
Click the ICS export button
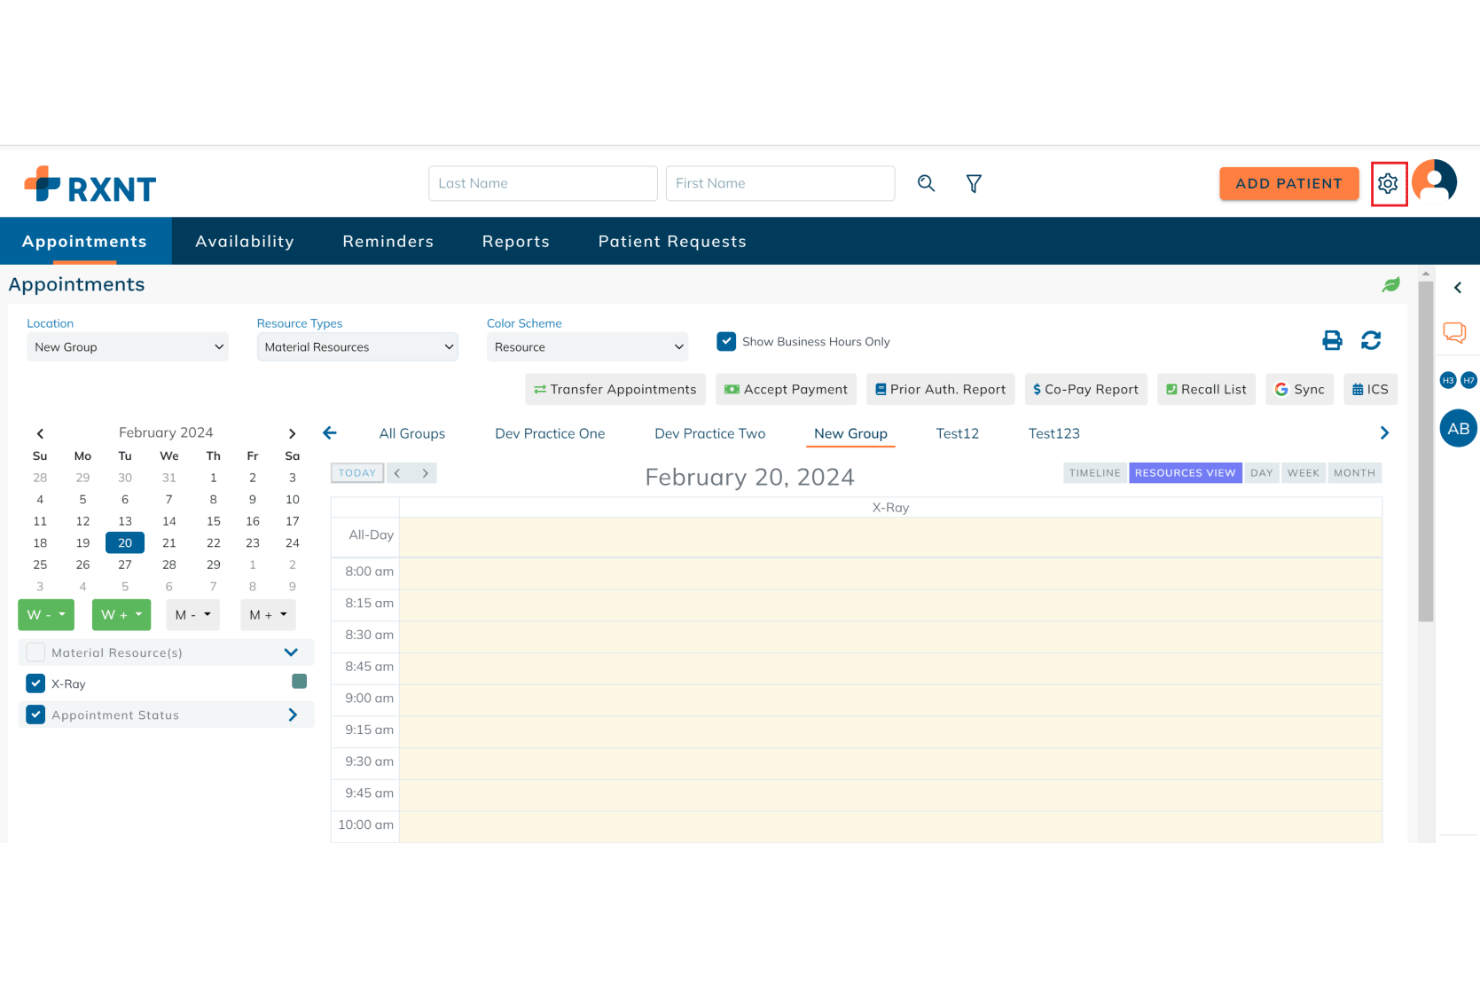(x=1370, y=389)
